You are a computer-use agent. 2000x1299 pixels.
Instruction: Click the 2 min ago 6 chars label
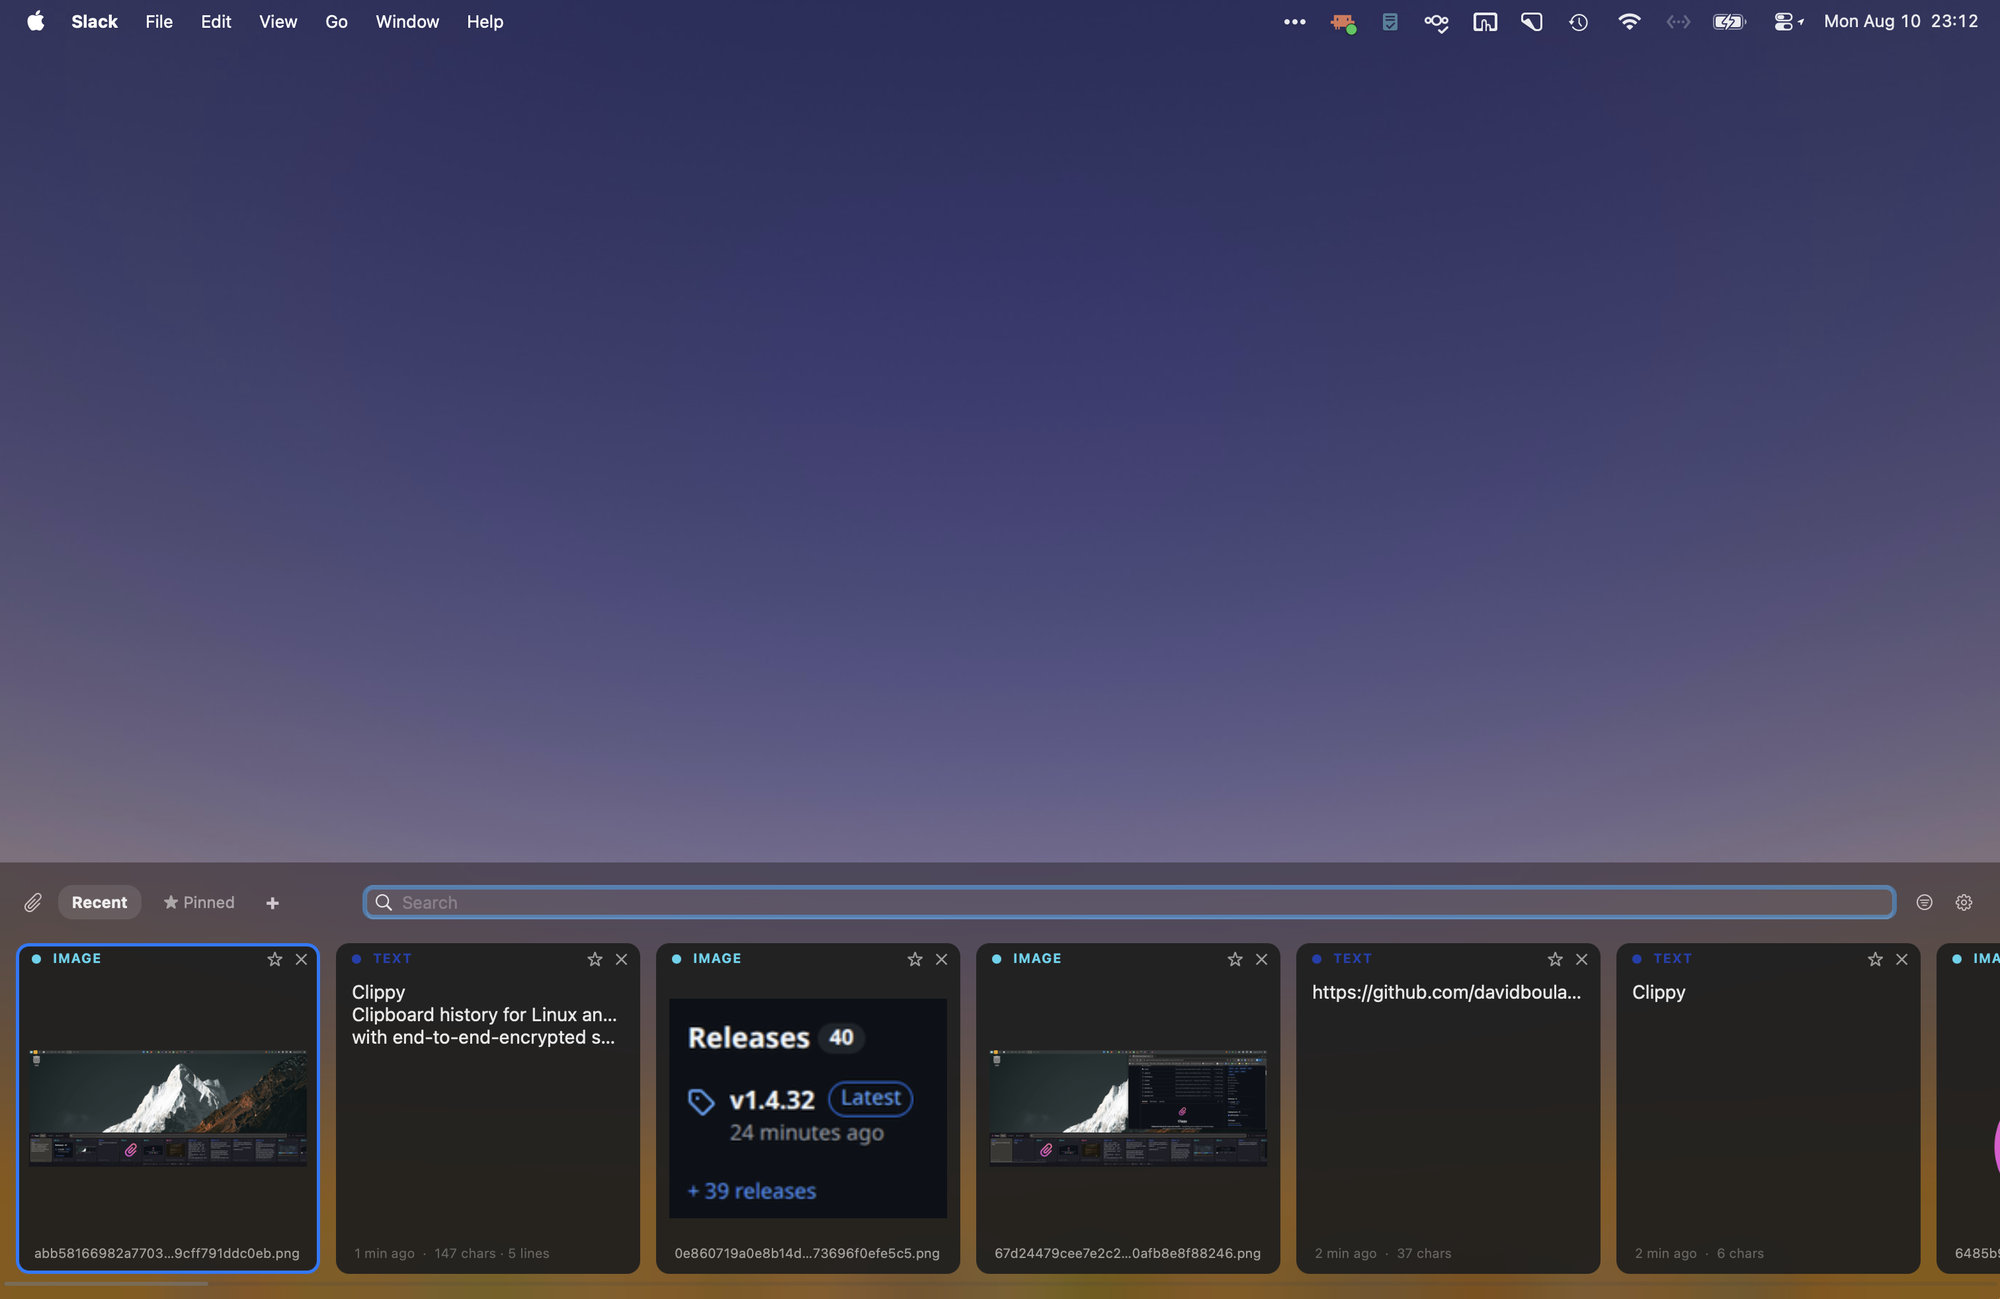tap(1699, 1253)
